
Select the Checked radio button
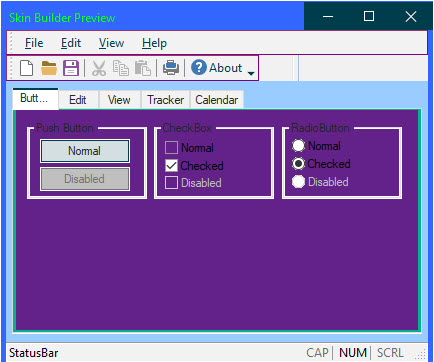(x=298, y=164)
